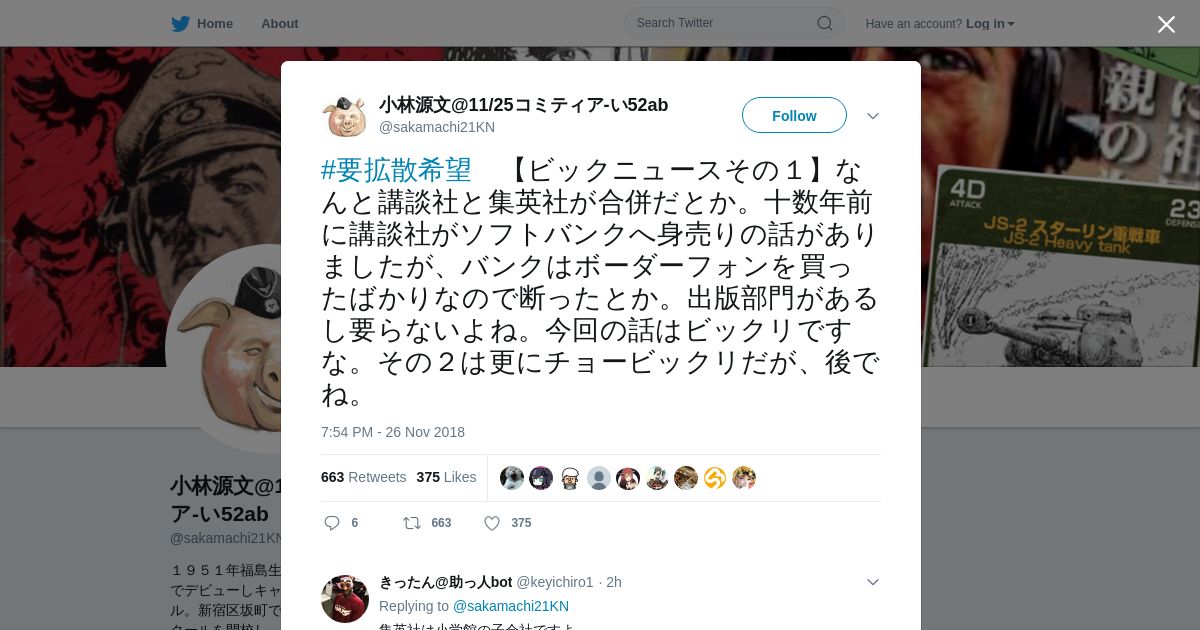Image resolution: width=1200 pixels, height=630 pixels.
Task: Expand the tweet options chevron near Follow
Action: pos(873,116)
